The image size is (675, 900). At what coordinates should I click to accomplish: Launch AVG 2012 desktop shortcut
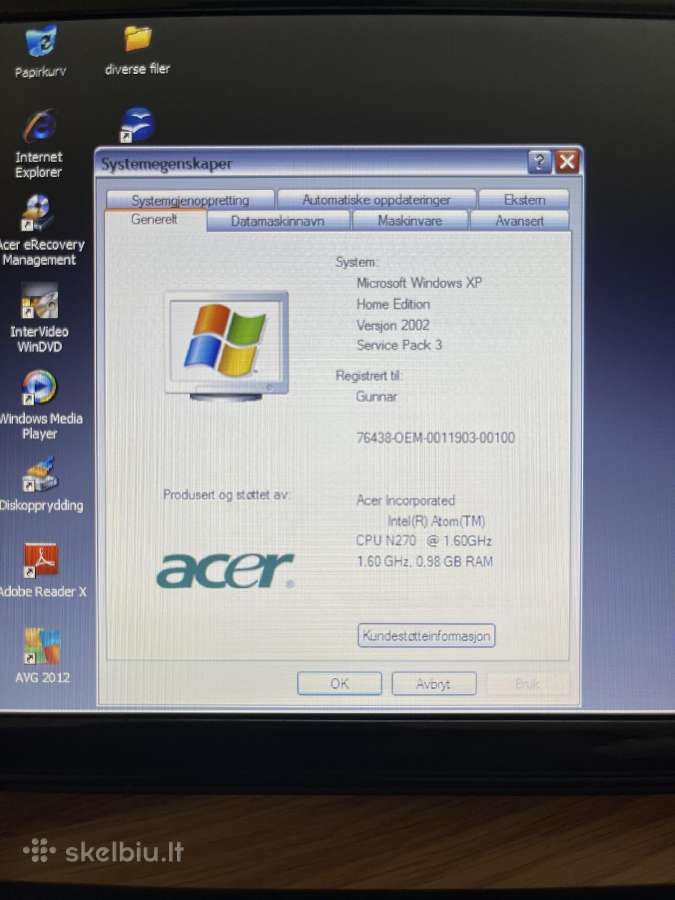[x=41, y=647]
